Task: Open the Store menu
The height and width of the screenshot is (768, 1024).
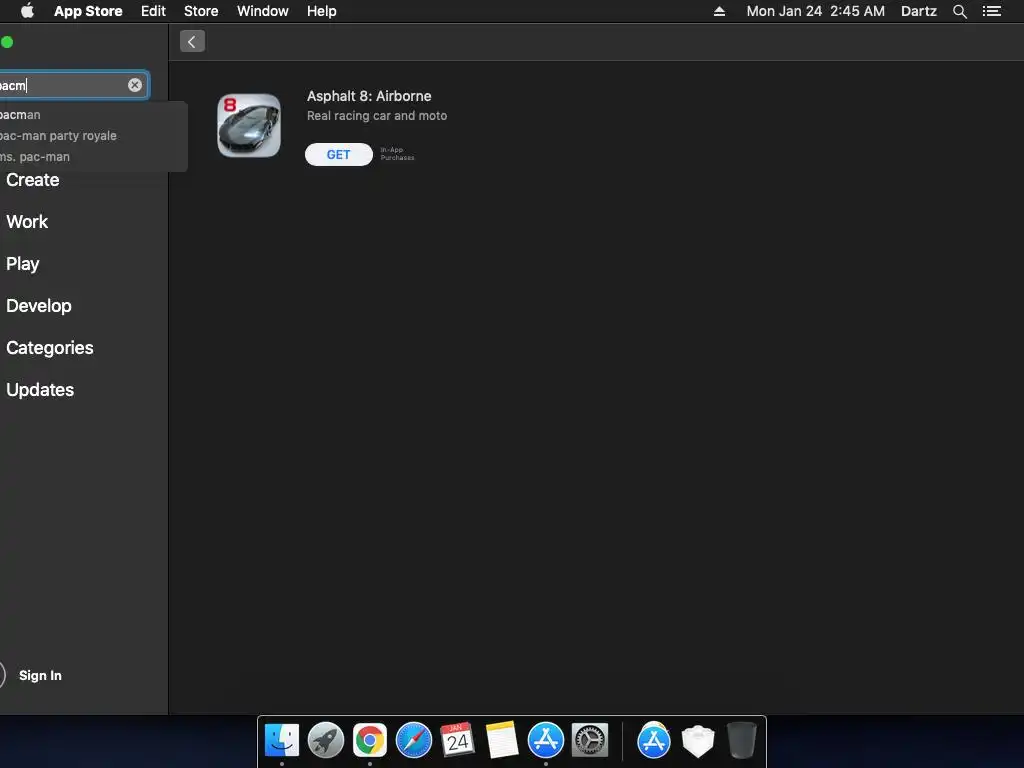Action: (x=201, y=11)
